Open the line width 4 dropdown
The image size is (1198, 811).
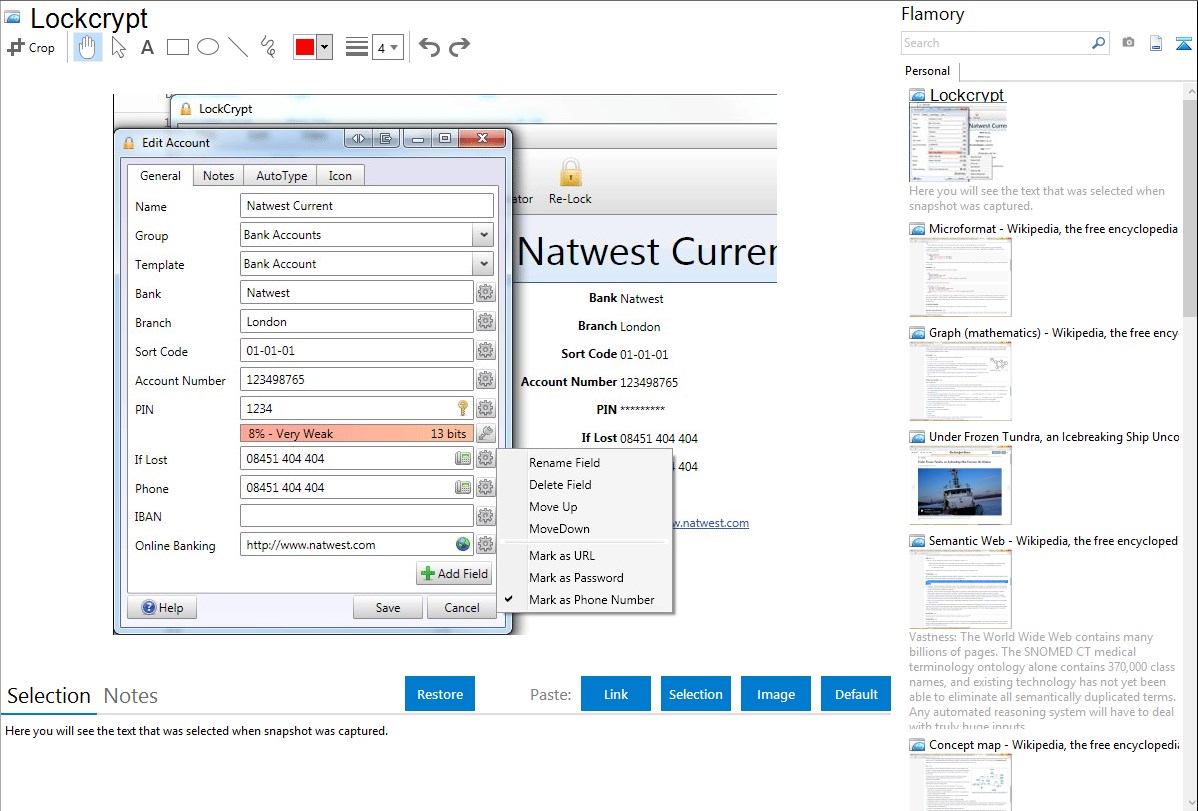point(387,47)
